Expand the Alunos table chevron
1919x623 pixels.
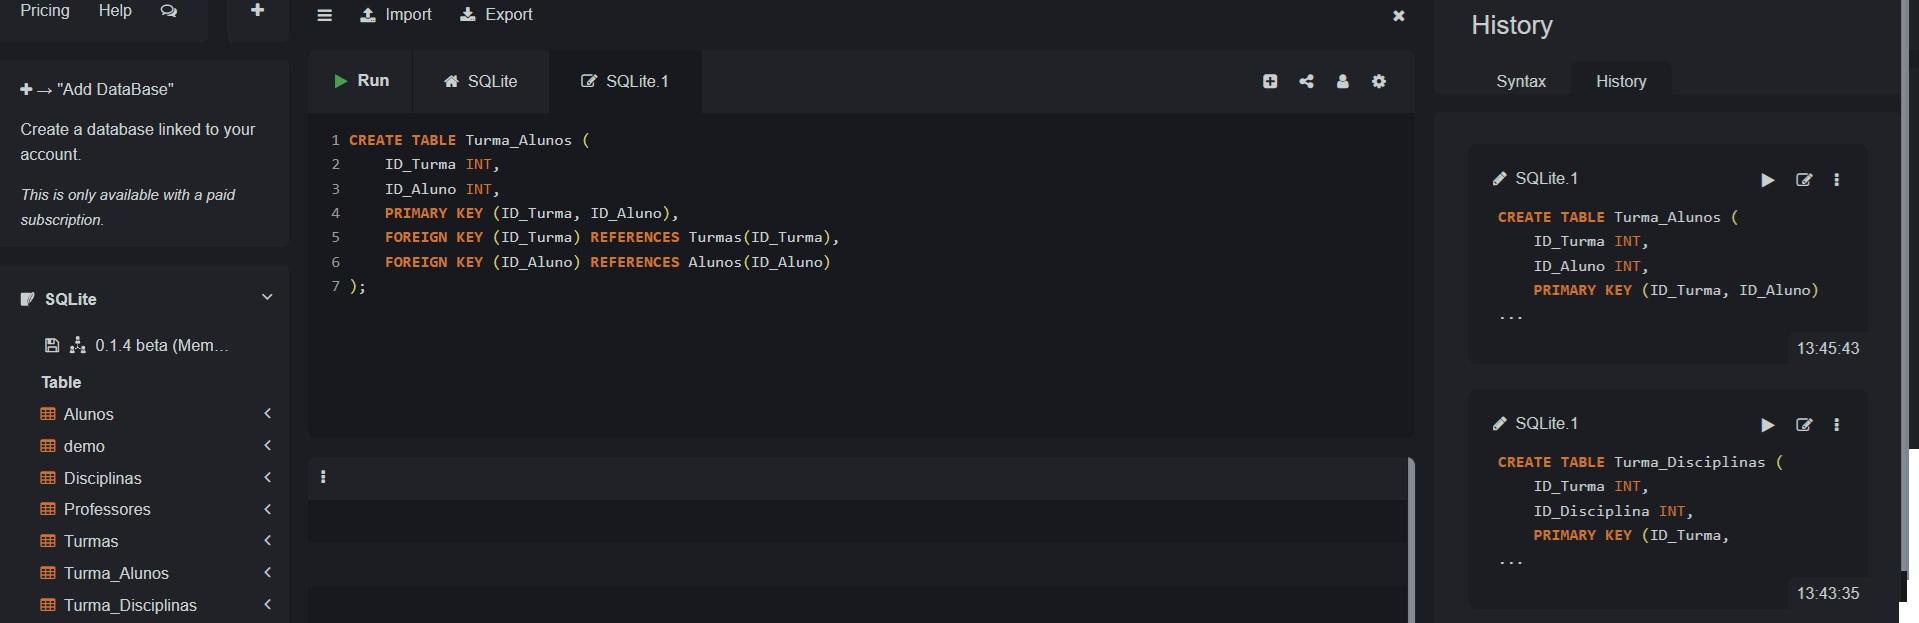point(267,413)
